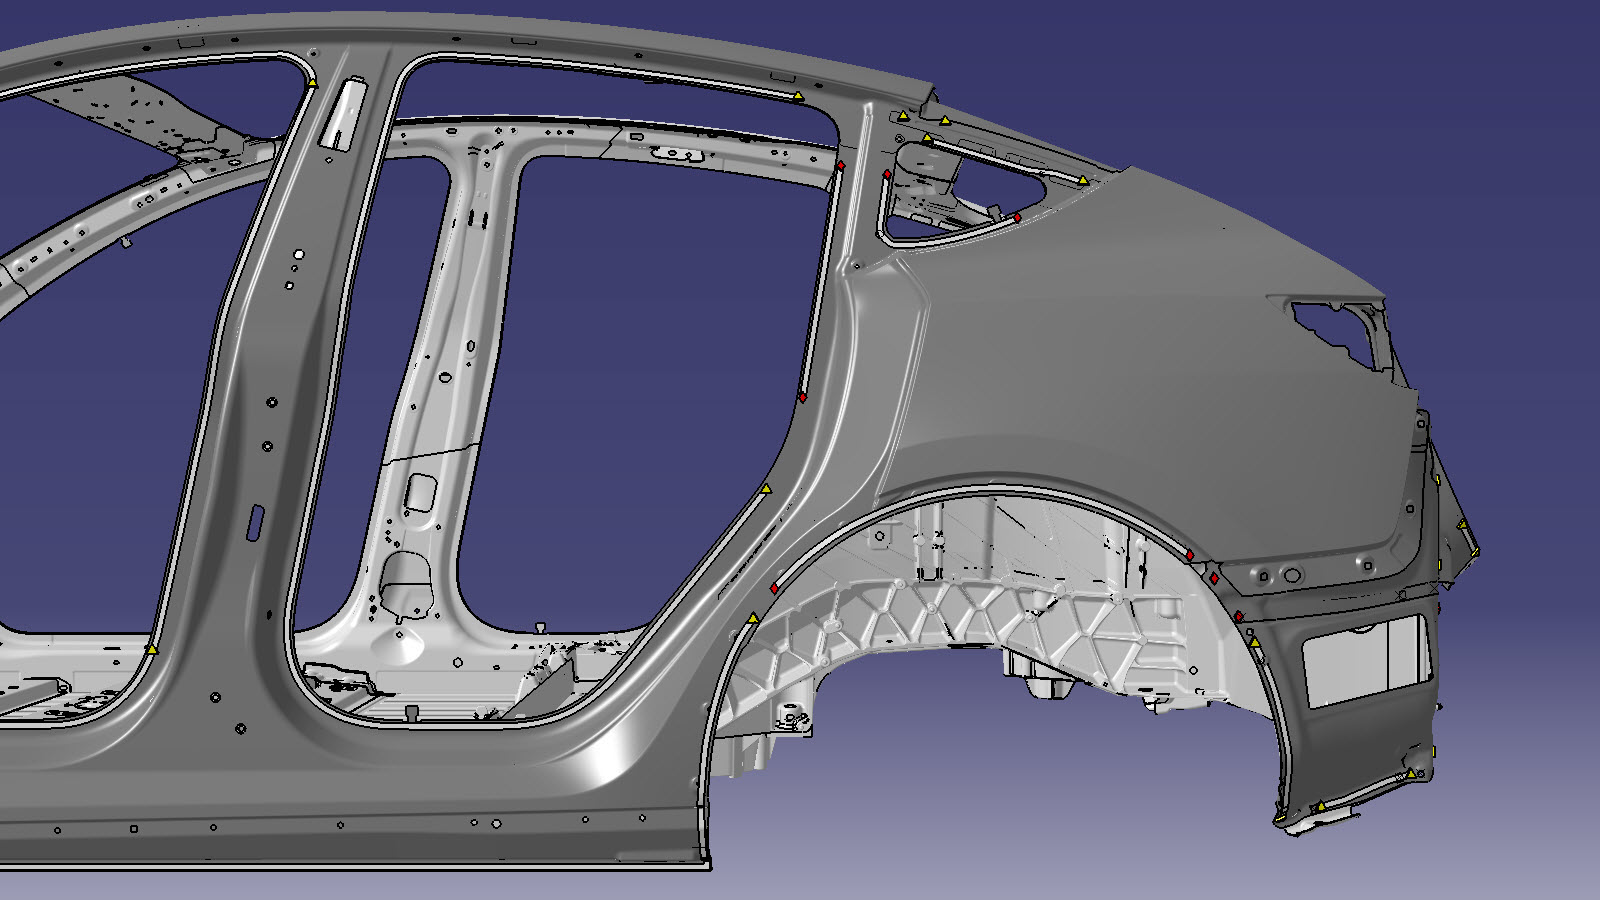Click the rectangular cutout in lower rear panel
Image resolution: width=1600 pixels, height=900 pixels.
tap(1365, 660)
